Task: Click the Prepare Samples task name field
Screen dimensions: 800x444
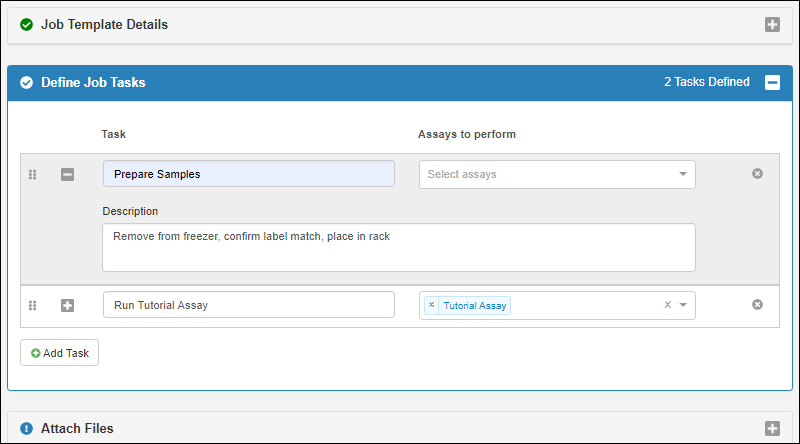Action: [248, 174]
